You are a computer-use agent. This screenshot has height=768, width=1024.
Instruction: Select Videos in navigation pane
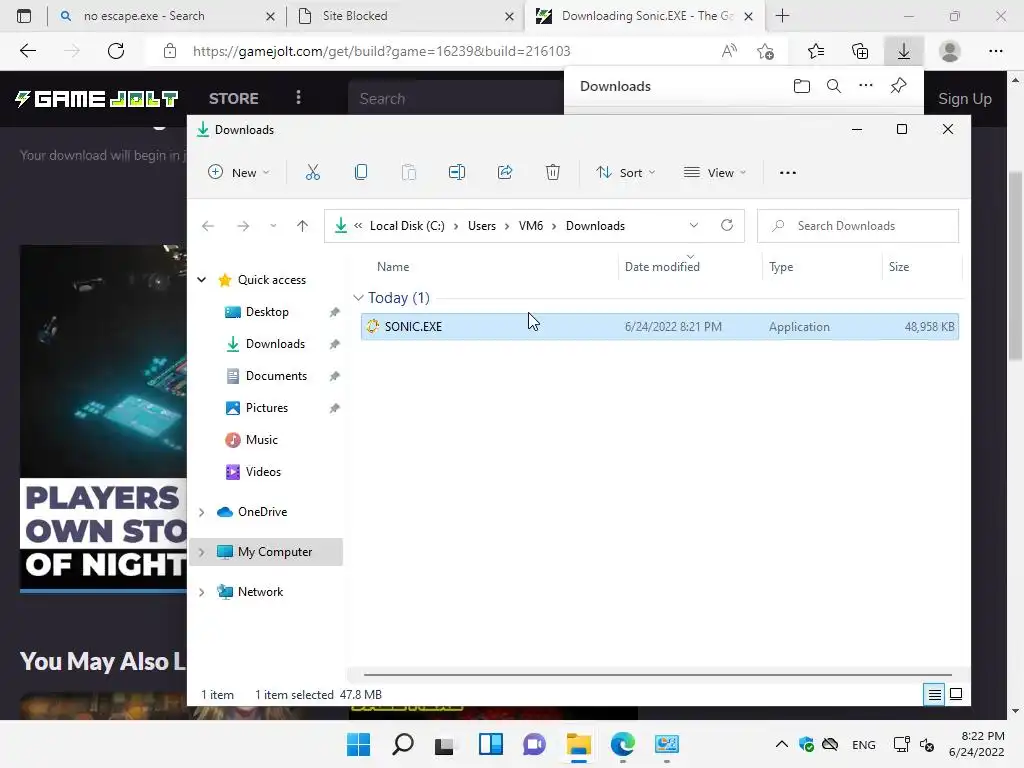click(x=263, y=472)
